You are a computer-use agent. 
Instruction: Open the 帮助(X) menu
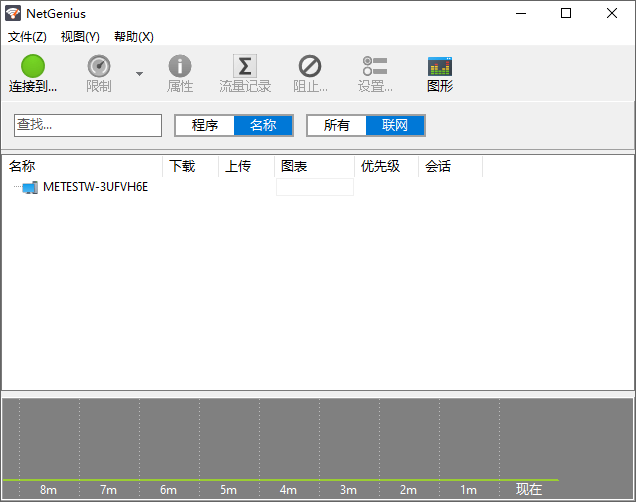133,37
